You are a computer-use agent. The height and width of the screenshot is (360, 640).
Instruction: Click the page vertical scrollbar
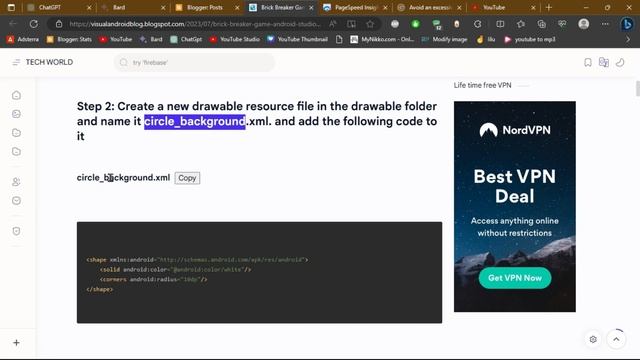[x=638, y=88]
